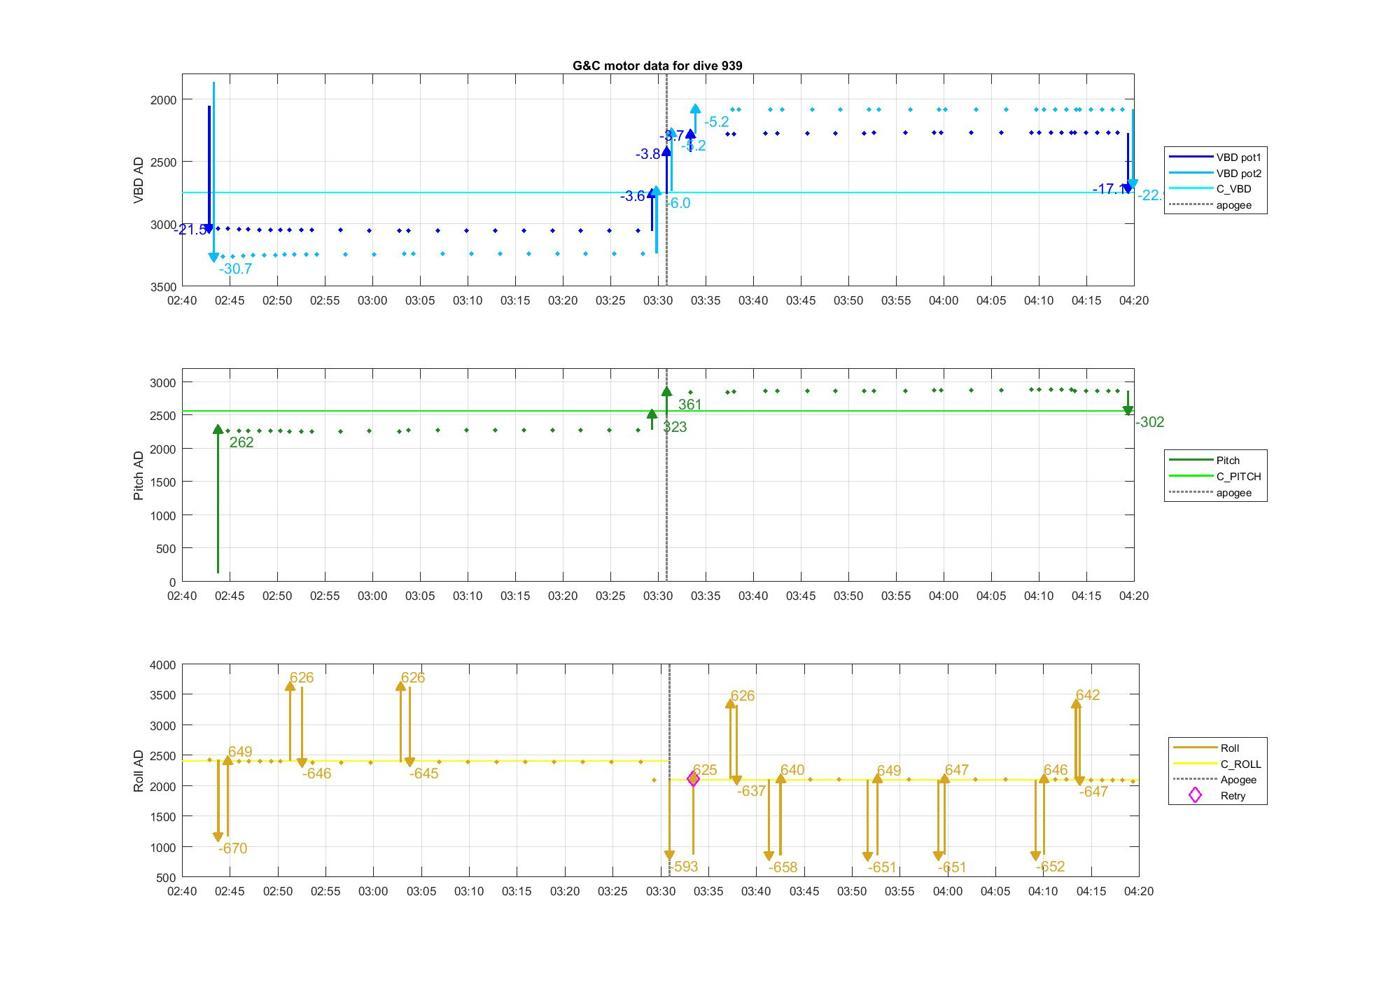This screenshot has height=986, width=1400.
Task: Click the '-593' roll annotation
Action: (x=683, y=867)
